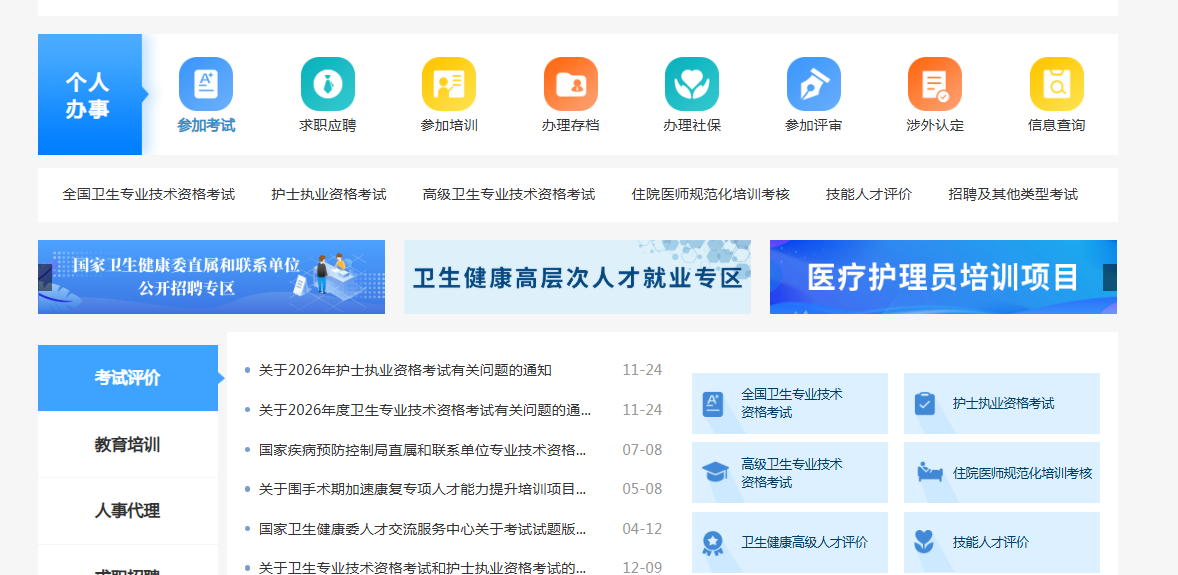Click date 07-08 in notice list

coord(642,450)
